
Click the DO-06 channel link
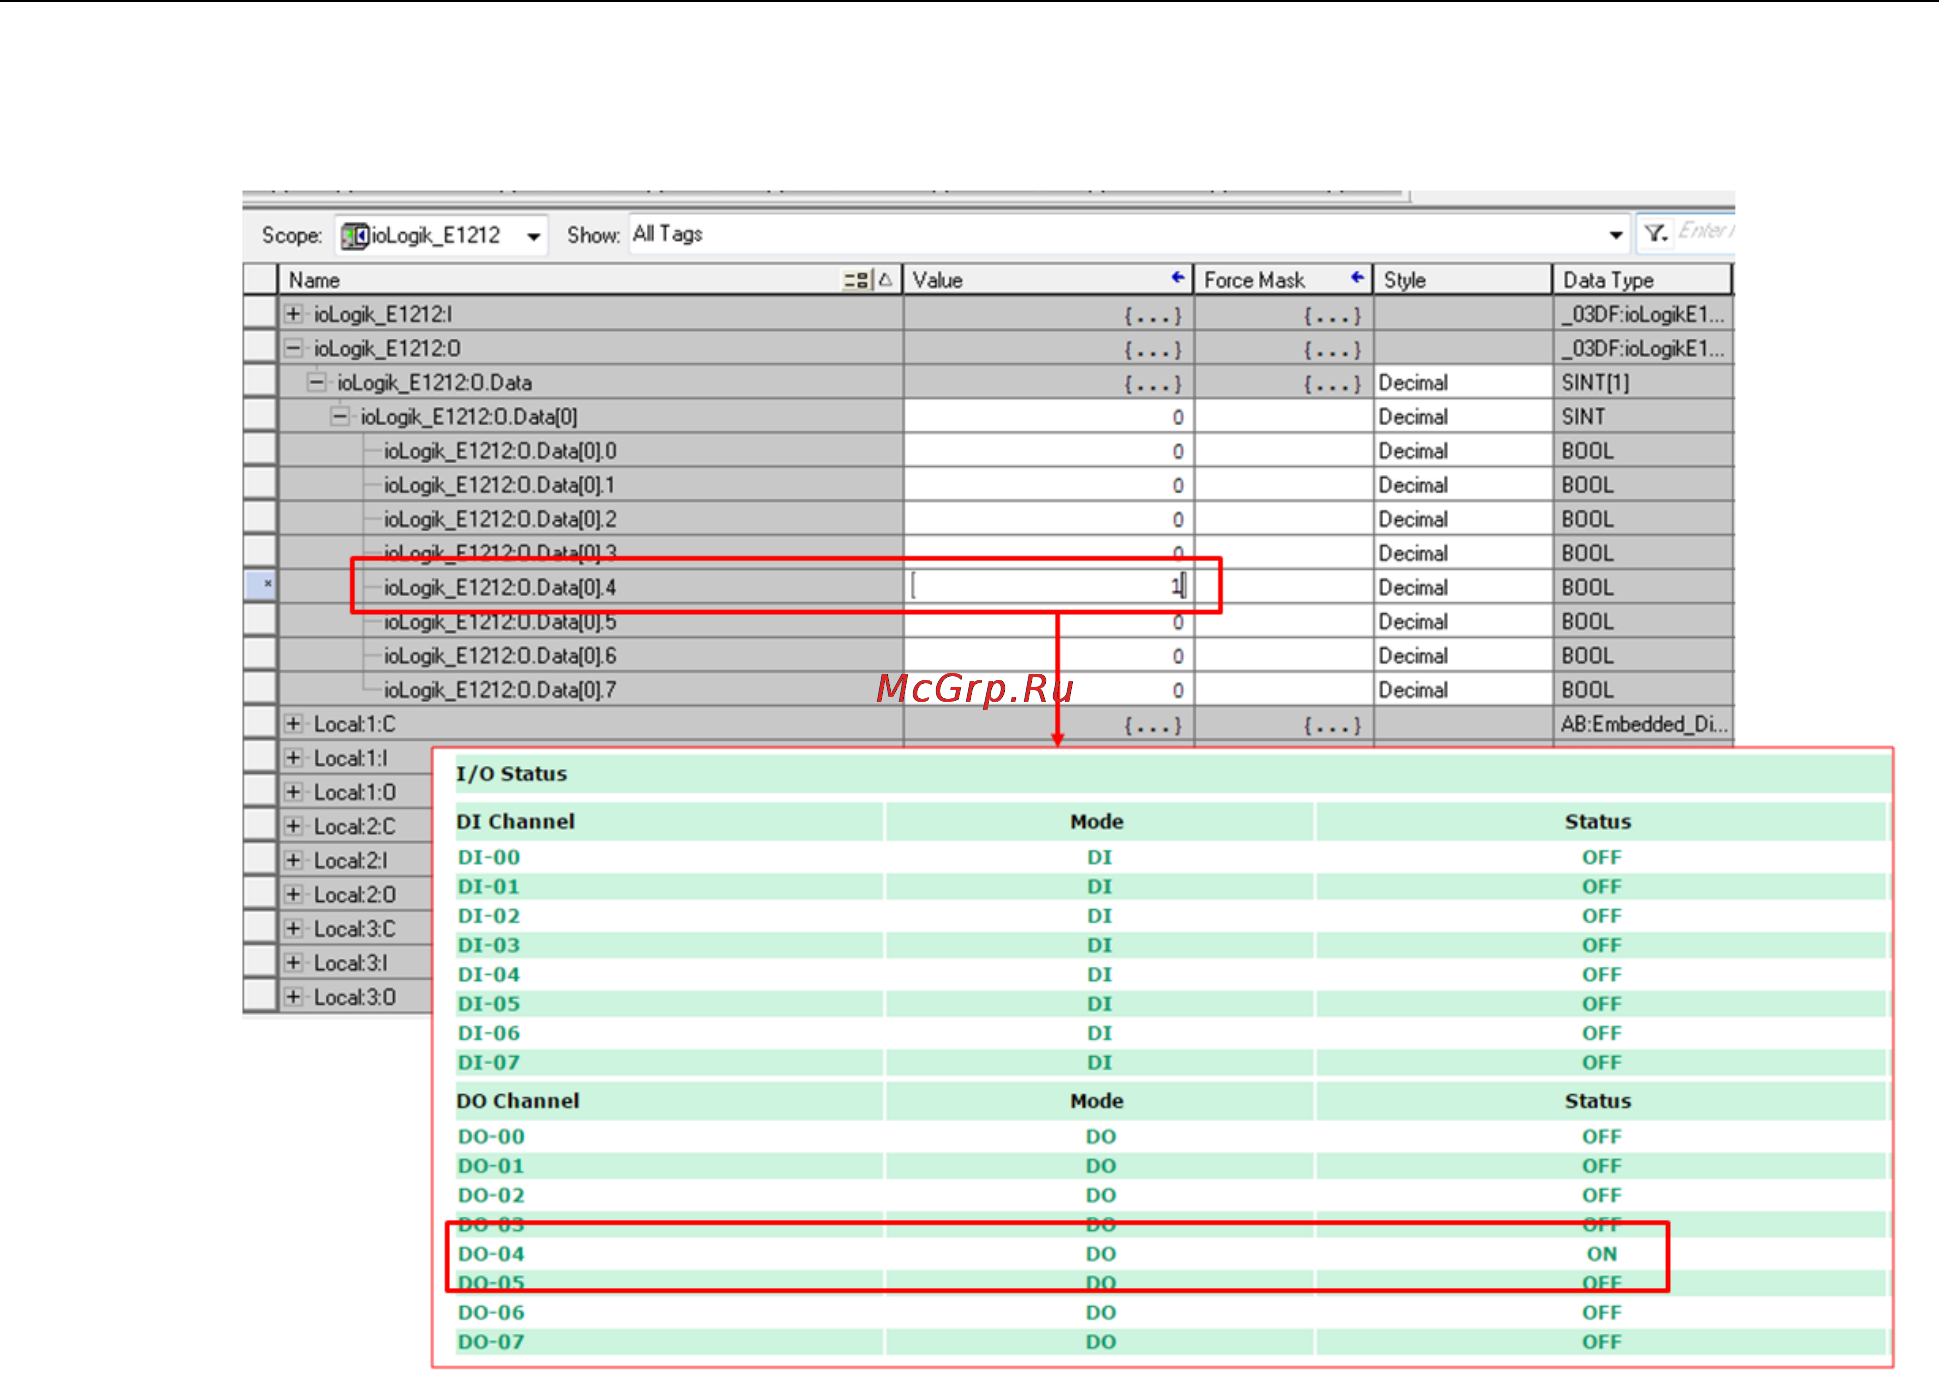(x=491, y=1312)
